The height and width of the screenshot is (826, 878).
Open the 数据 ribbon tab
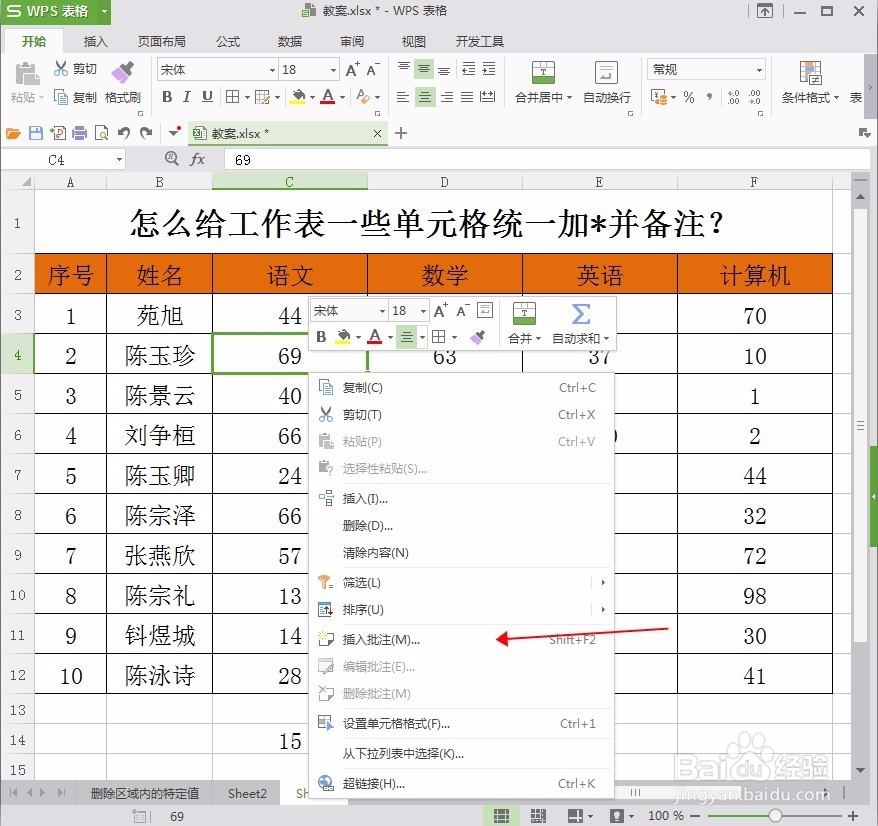pyautogui.click(x=290, y=41)
